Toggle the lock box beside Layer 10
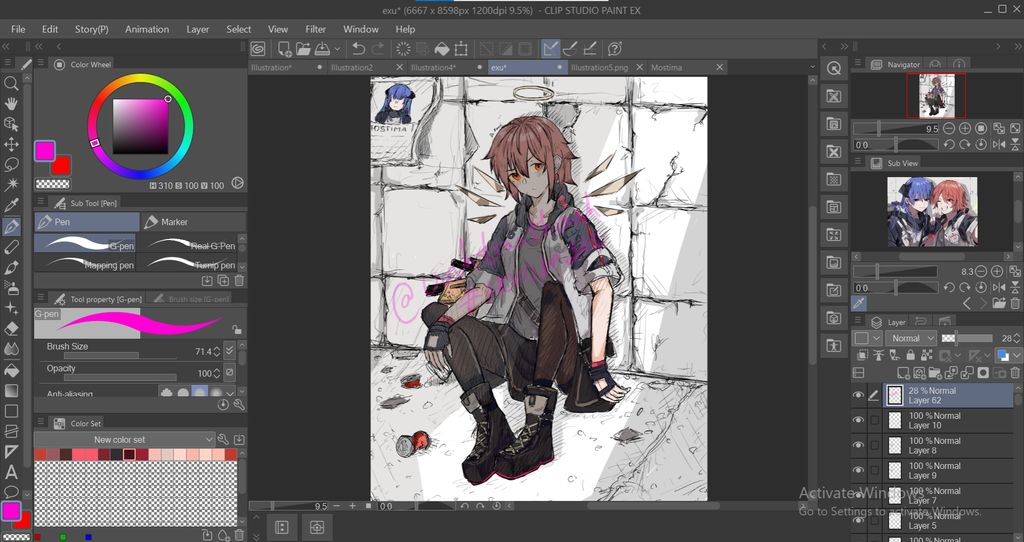The height and width of the screenshot is (542, 1024). point(874,420)
